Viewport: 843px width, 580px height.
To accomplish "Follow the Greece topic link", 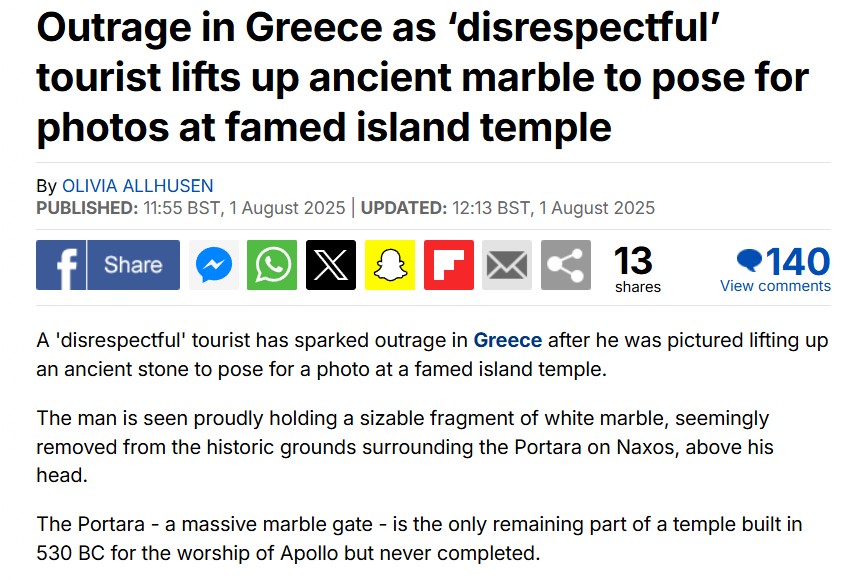I will pyautogui.click(x=508, y=340).
